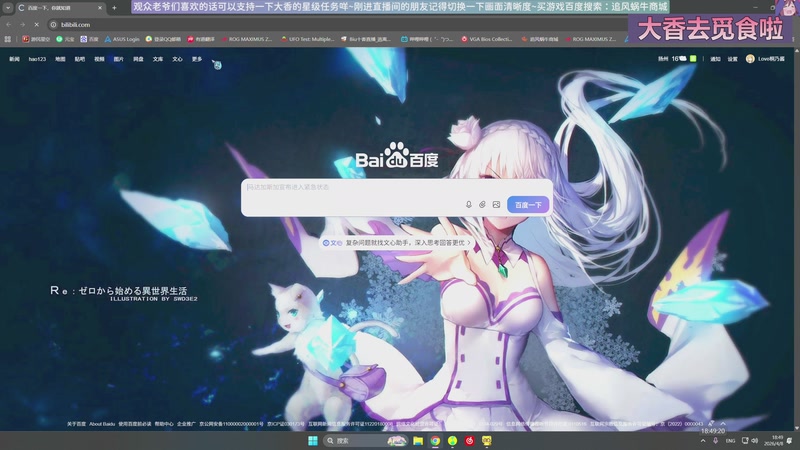The width and height of the screenshot is (800, 450).
Task: Open the 文心 top navigation link
Action: pyautogui.click(x=177, y=59)
